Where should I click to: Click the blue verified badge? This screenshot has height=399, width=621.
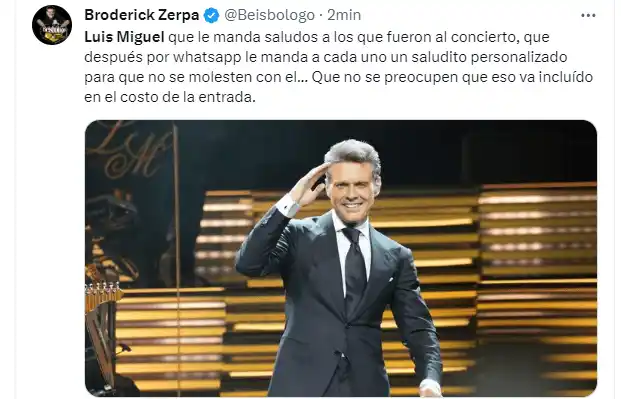coord(211,15)
